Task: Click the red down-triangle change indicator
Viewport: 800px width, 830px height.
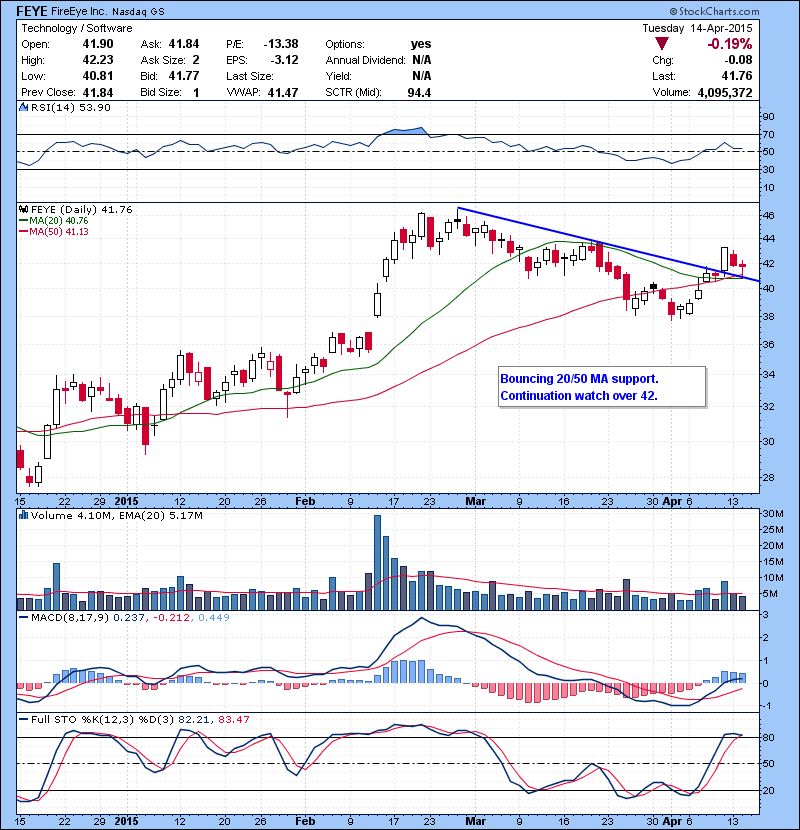Action: [662, 44]
